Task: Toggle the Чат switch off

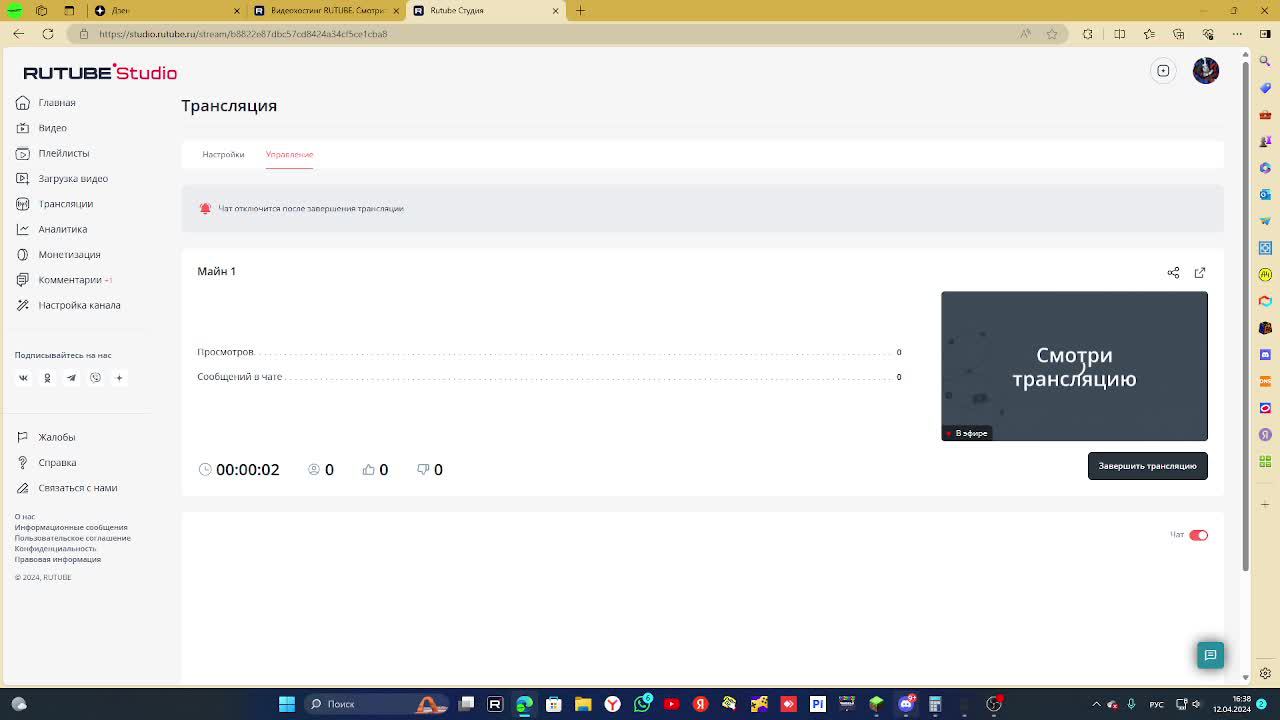Action: tap(1198, 535)
